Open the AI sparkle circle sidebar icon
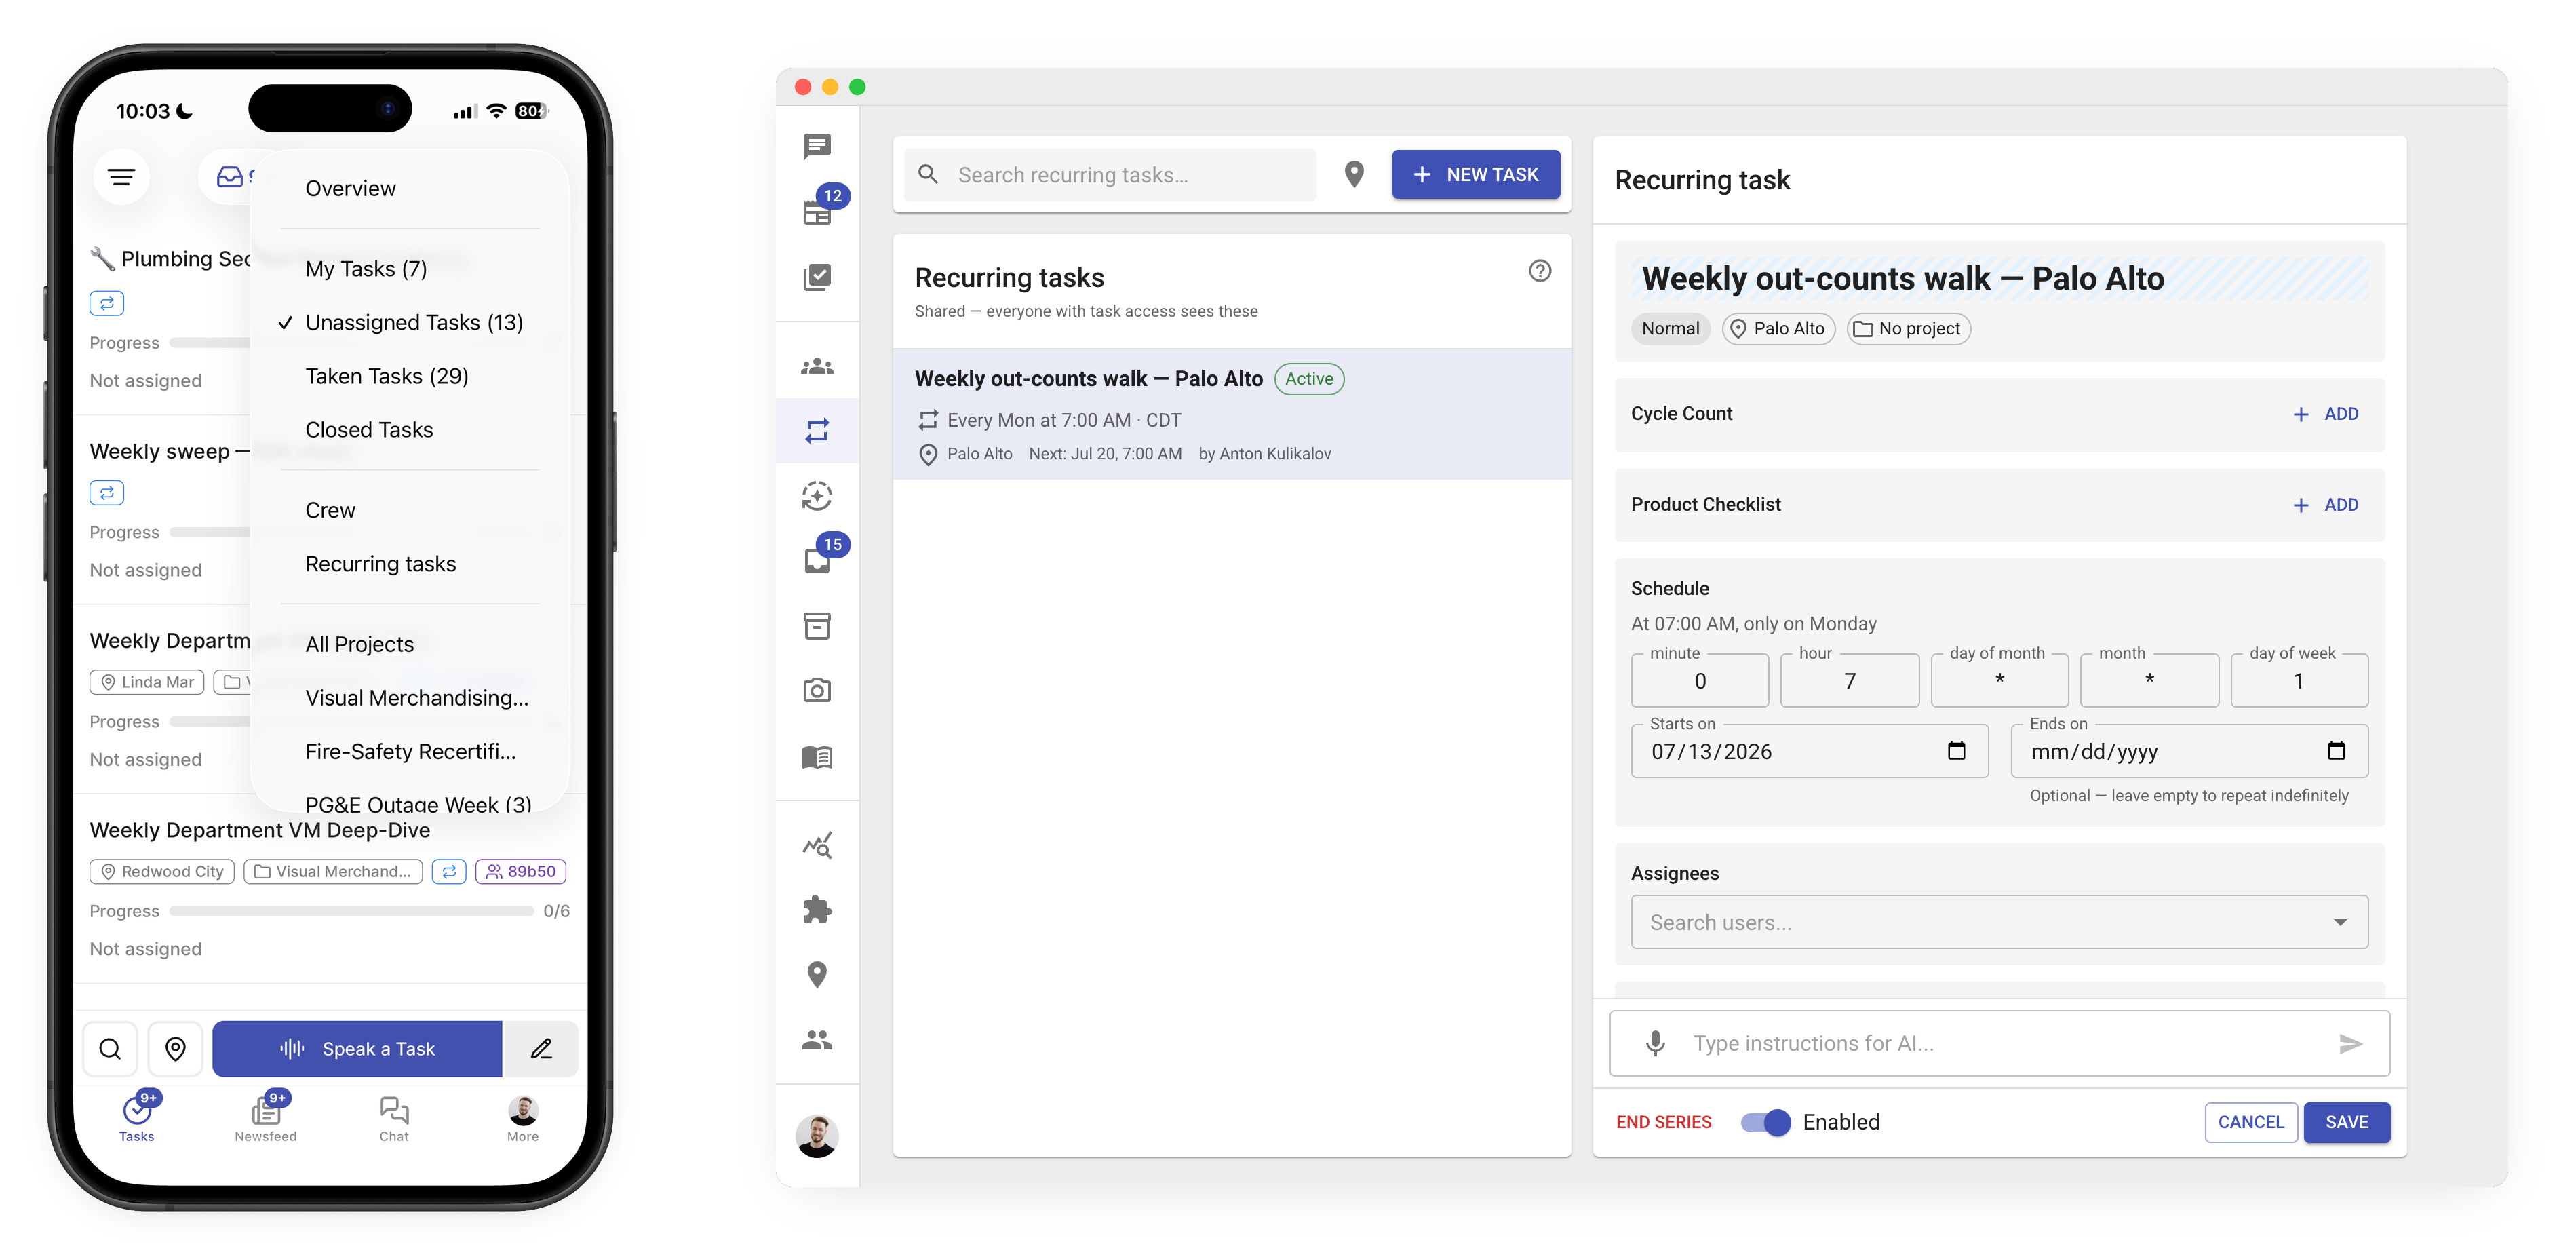 817,496
